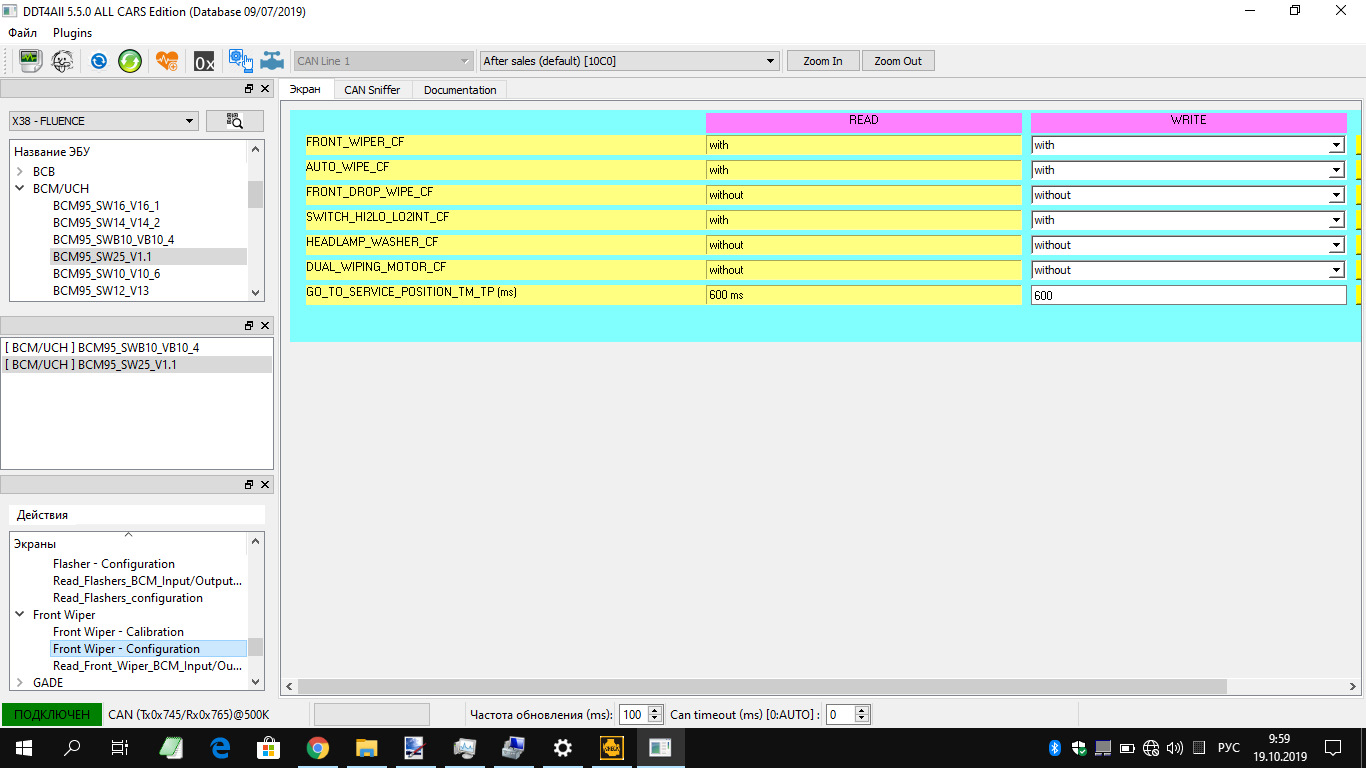The width and height of the screenshot is (1366, 768).
Task: Click the QR scan search button
Action: 235,121
